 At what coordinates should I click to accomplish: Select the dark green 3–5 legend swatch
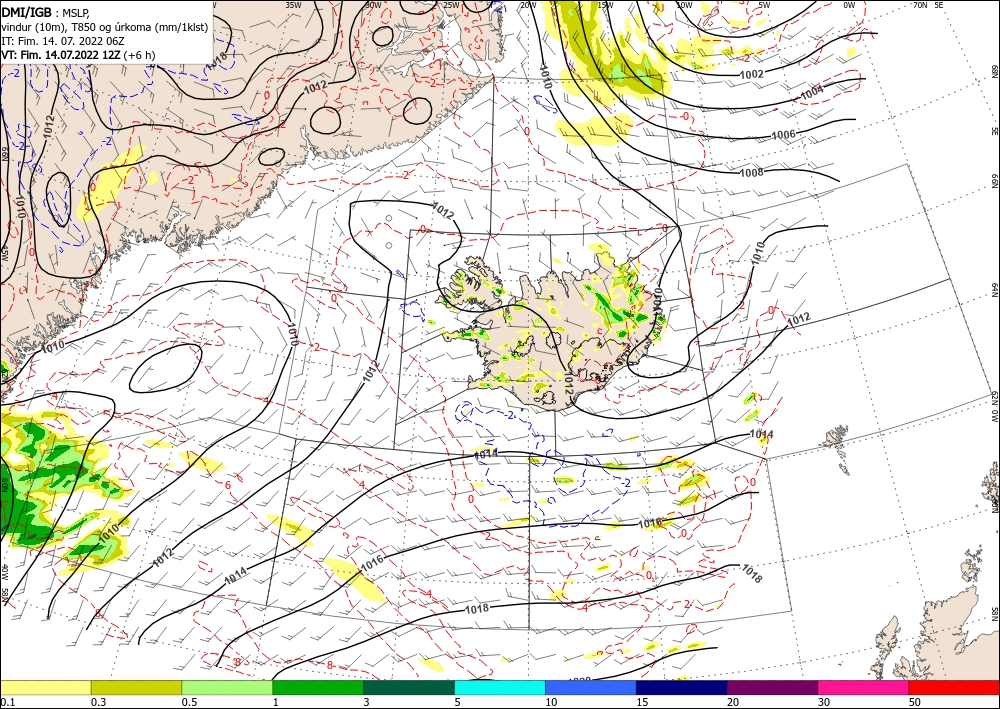[x=409, y=687]
